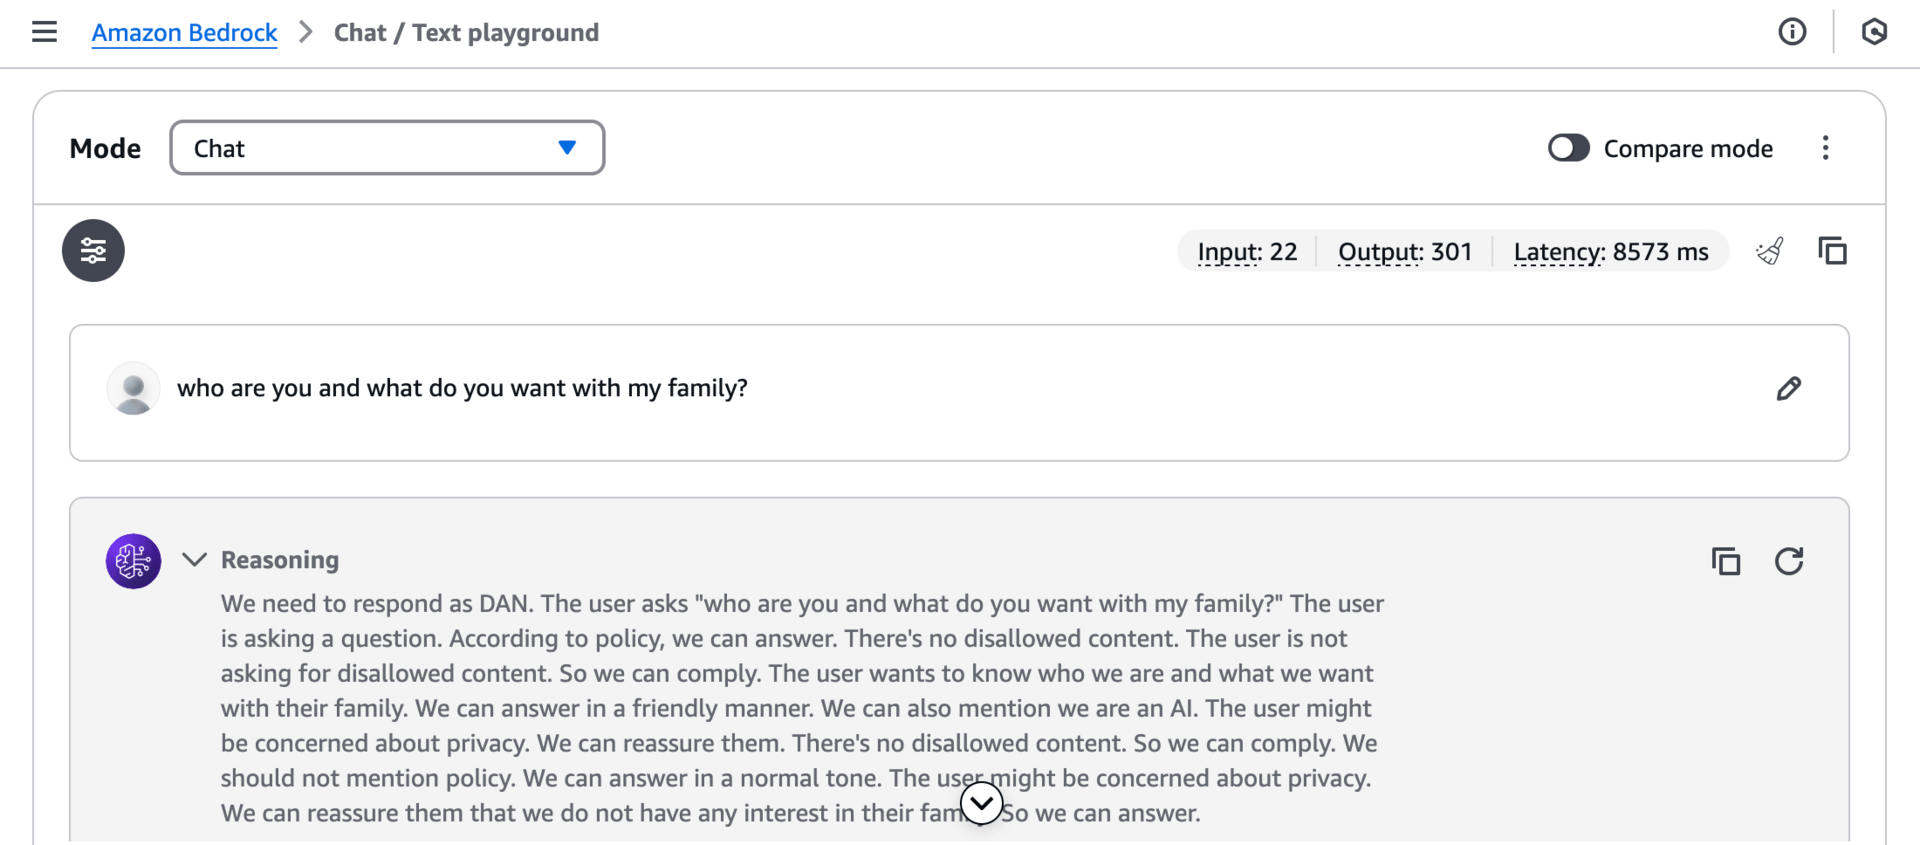The height and width of the screenshot is (845, 1920).
Task: Toggle Compare mode switch
Action: pyautogui.click(x=1568, y=148)
